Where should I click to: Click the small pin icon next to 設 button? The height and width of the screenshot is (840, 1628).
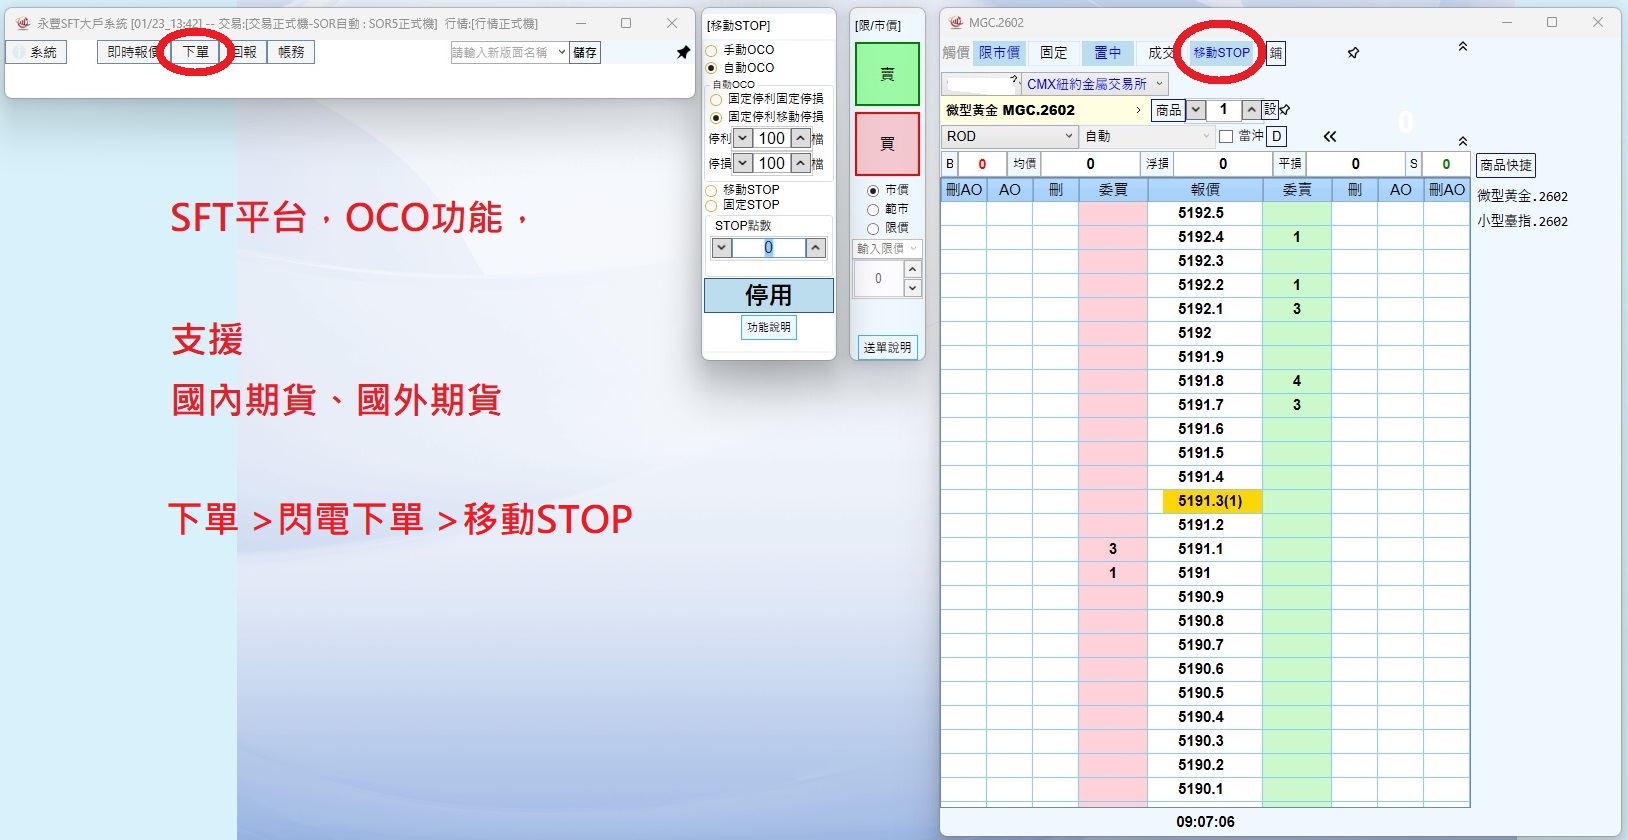(x=1285, y=110)
